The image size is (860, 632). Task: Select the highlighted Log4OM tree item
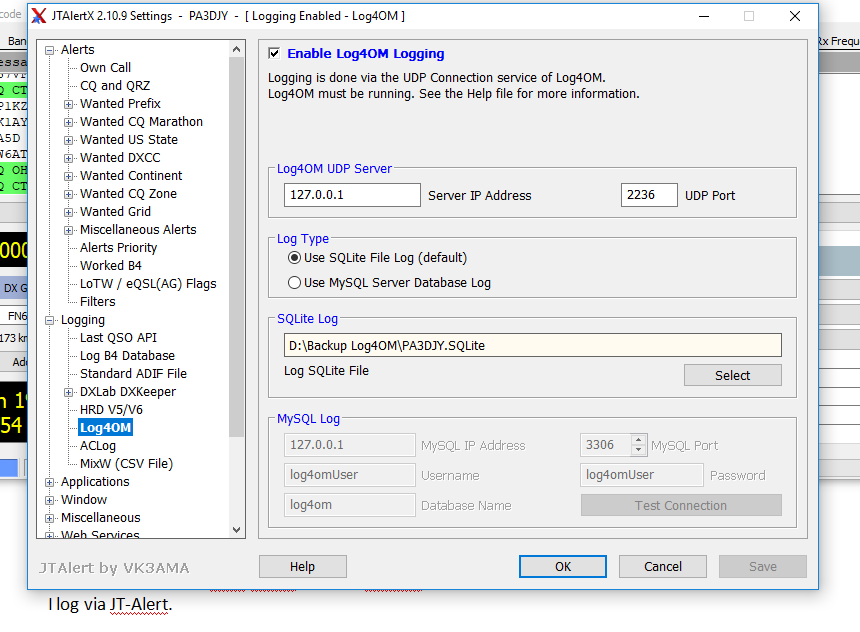(x=105, y=428)
